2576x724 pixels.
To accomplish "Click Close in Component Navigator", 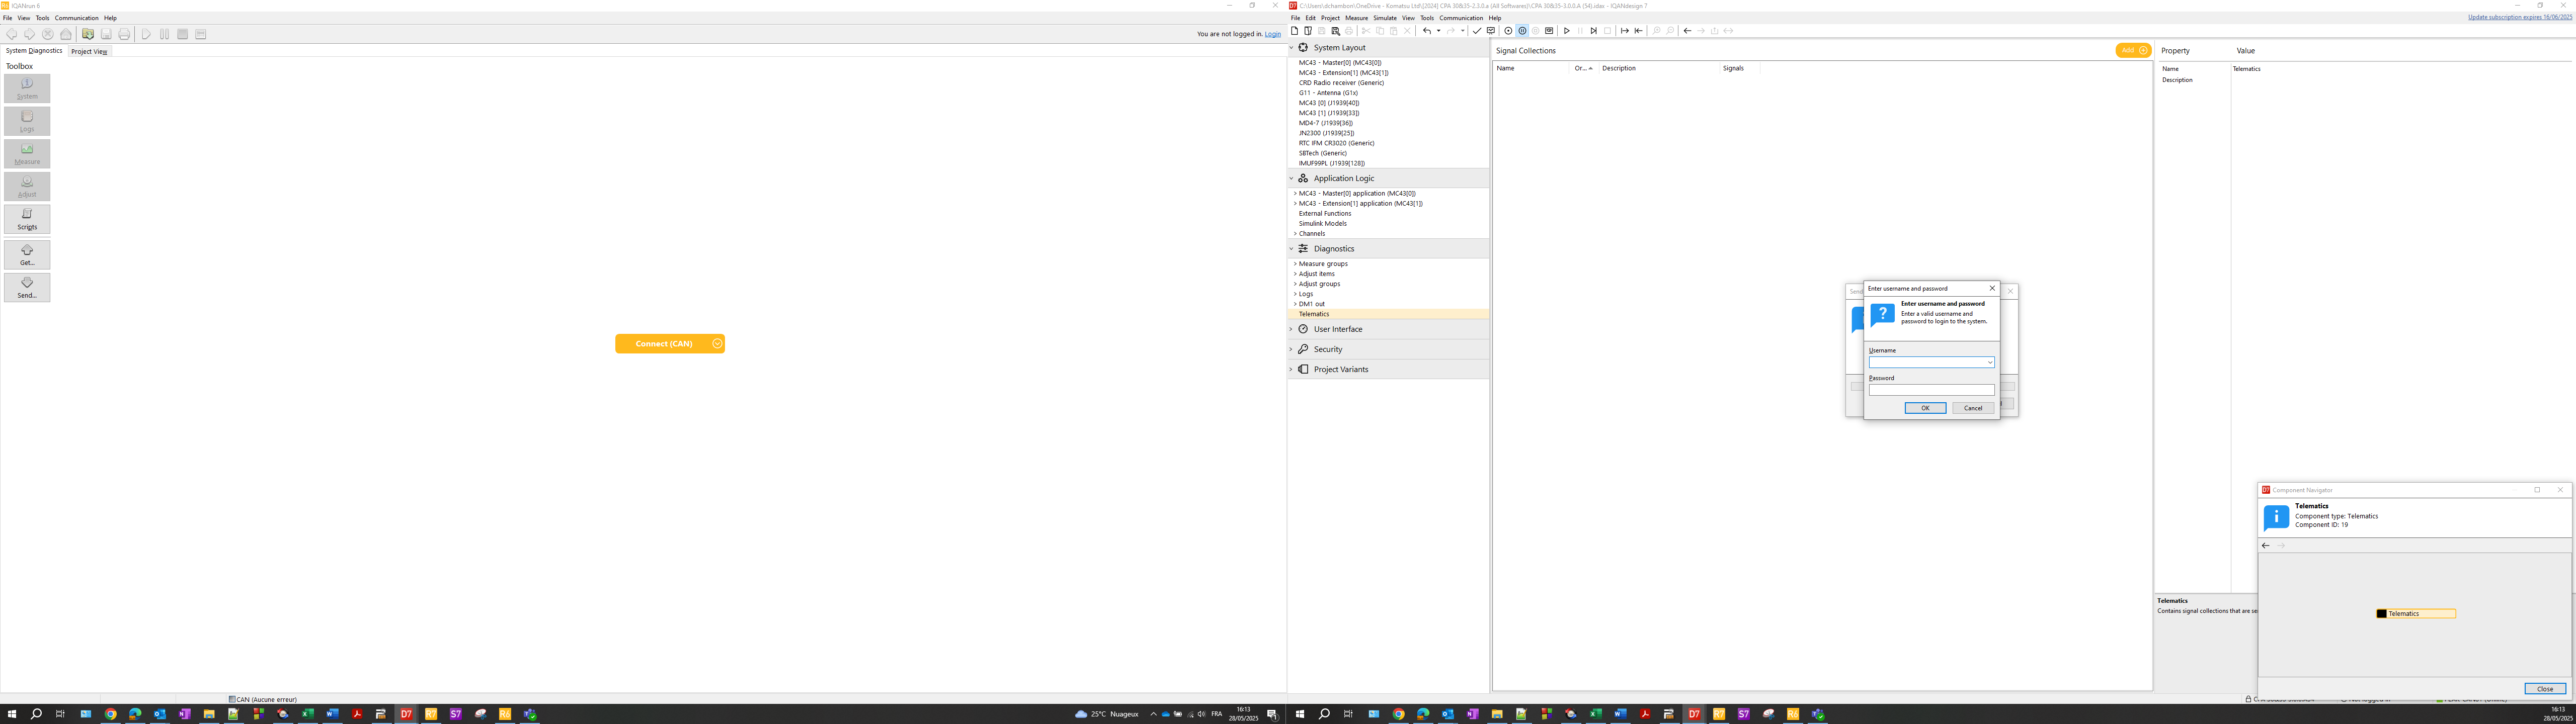I will pyautogui.click(x=2545, y=689).
